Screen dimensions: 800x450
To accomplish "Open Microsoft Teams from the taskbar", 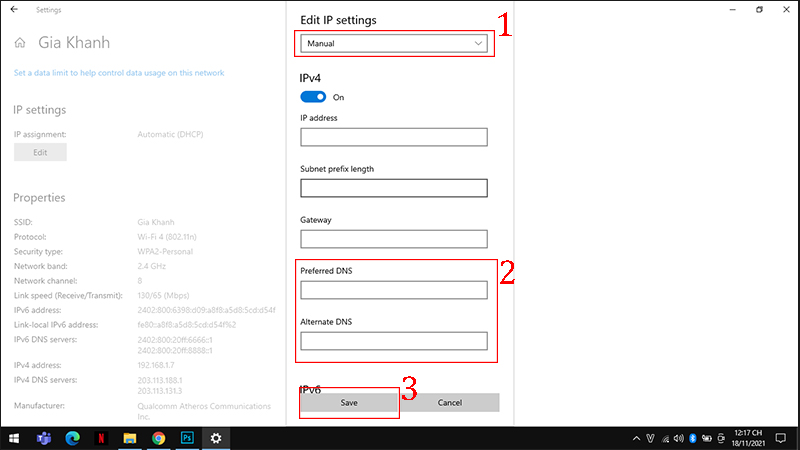I will pos(43,438).
